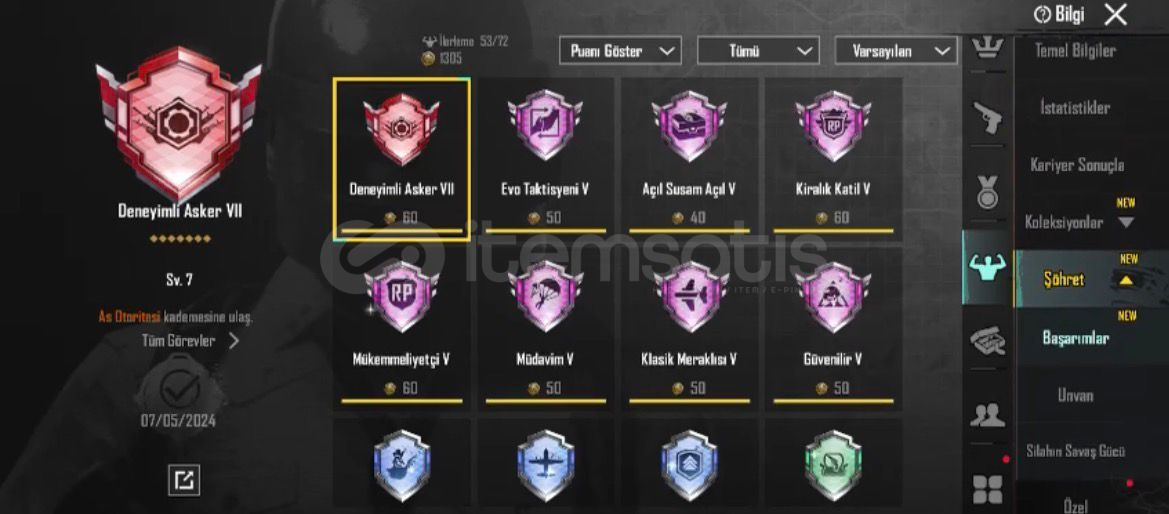Open the Varsayılan sort dropdown
Screen dimensions: 1169x514
click(896, 51)
